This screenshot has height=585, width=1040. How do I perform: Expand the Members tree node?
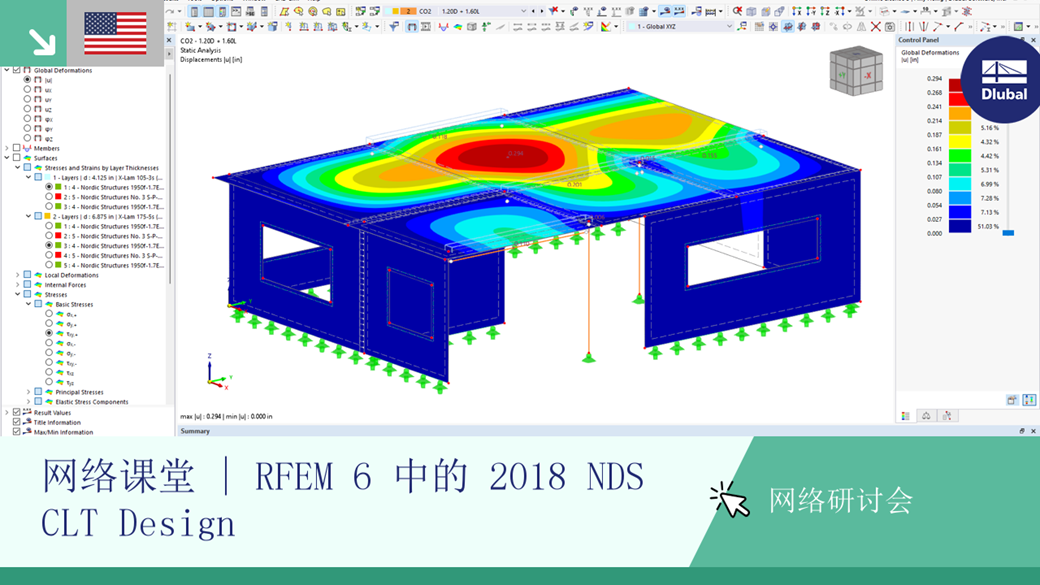click(7, 148)
